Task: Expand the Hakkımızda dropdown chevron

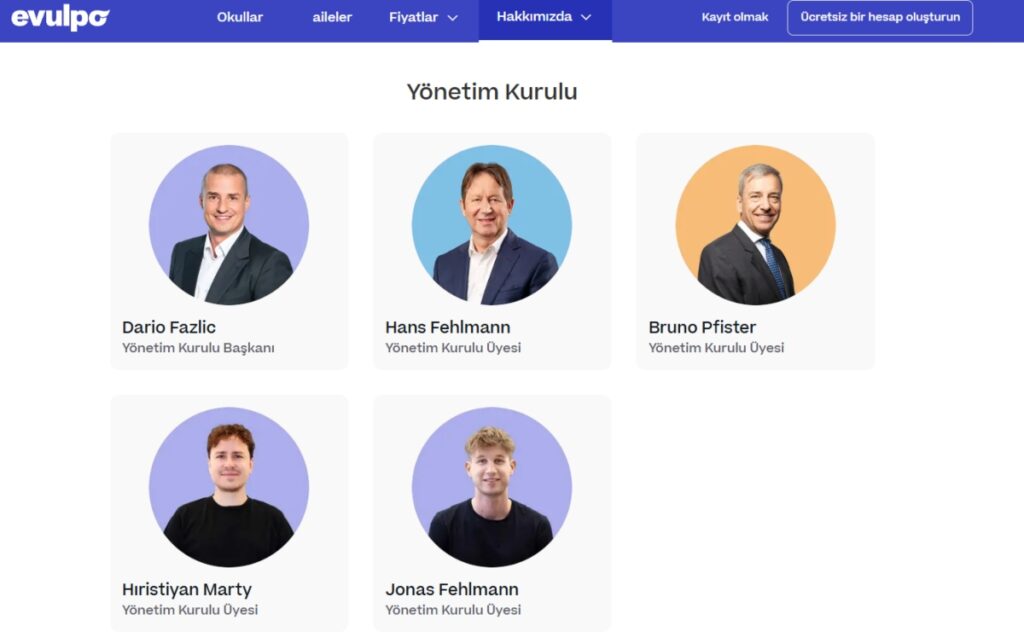Action: (586, 18)
